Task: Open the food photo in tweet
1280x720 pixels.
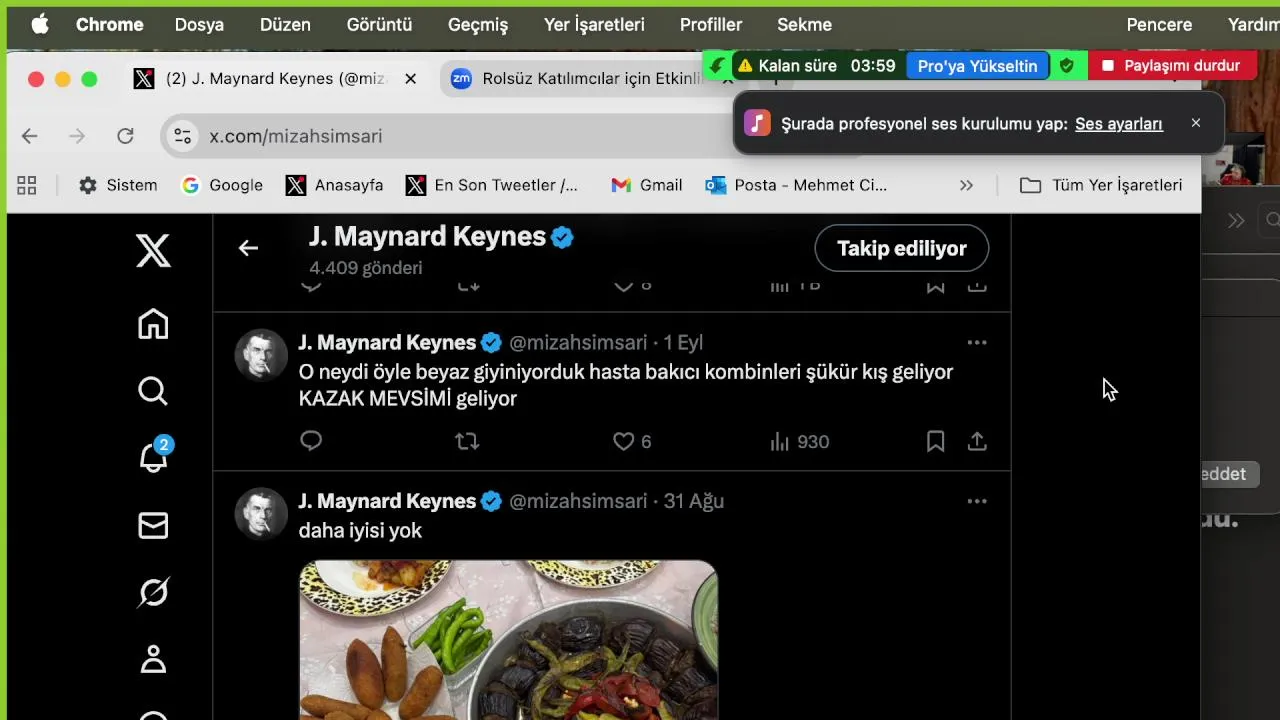Action: point(509,640)
